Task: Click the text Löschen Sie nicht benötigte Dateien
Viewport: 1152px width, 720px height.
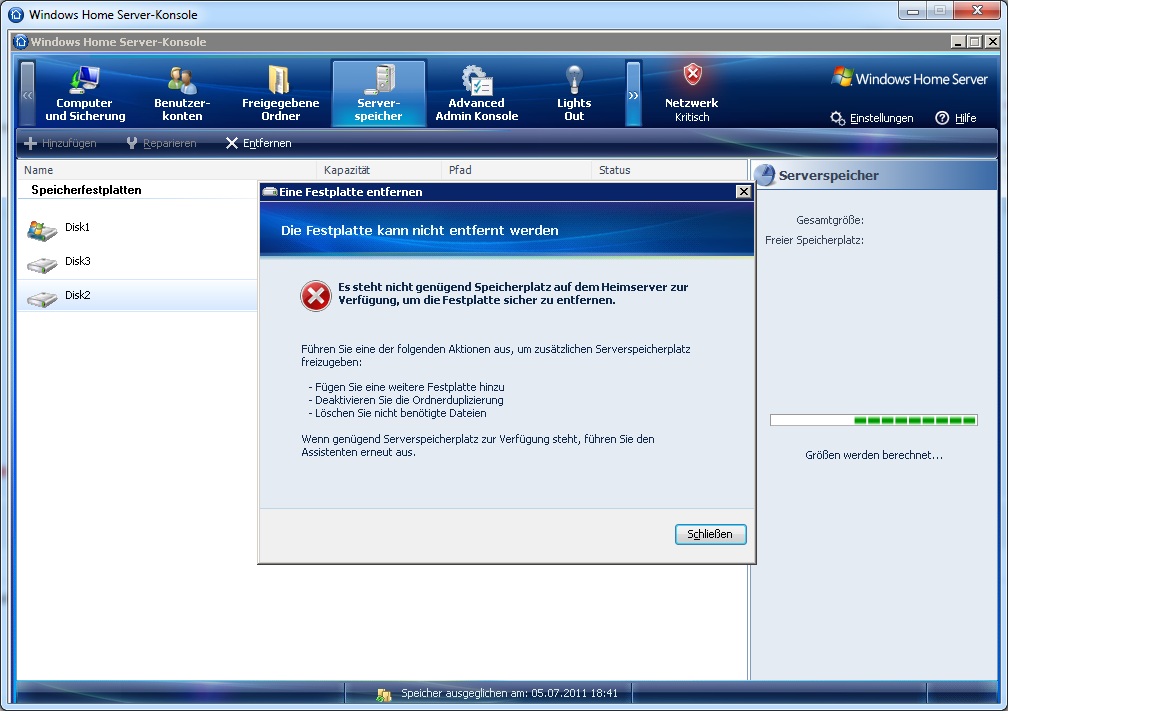Action: coord(401,414)
